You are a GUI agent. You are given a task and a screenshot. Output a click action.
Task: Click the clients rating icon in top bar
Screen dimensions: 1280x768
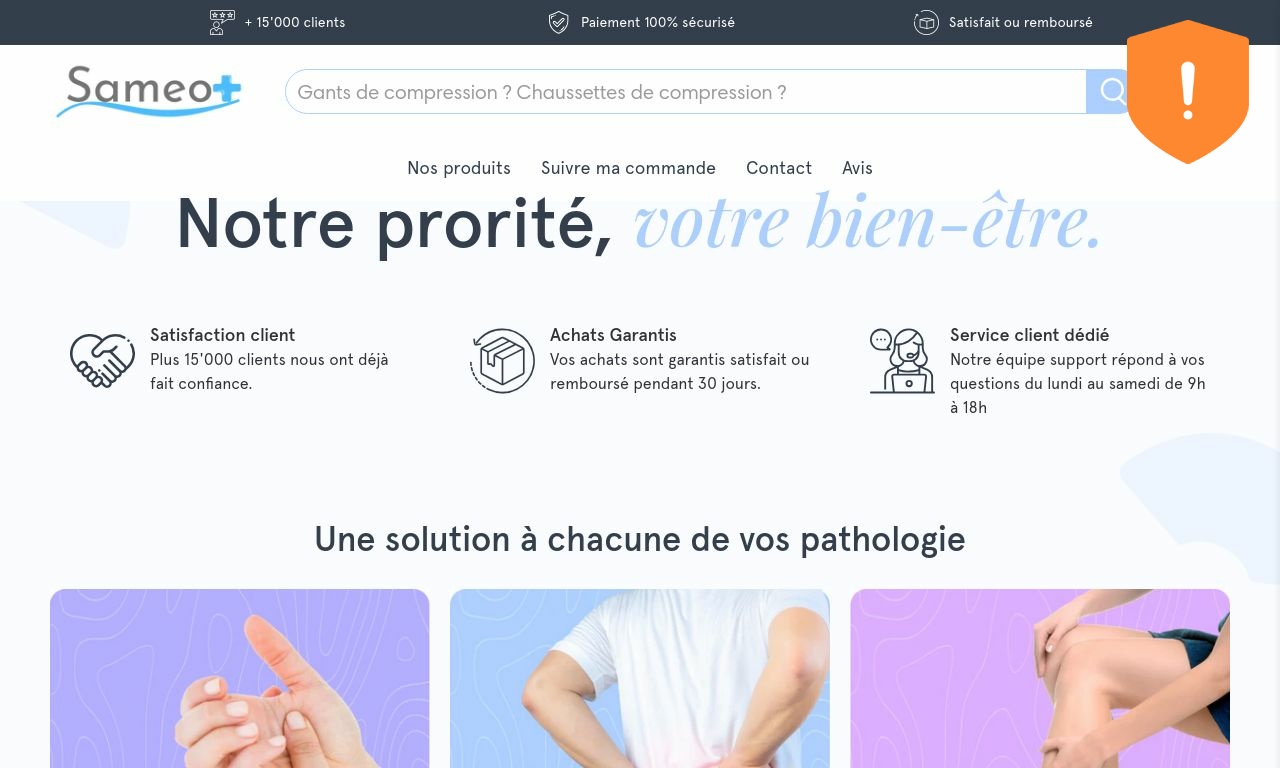tap(222, 22)
